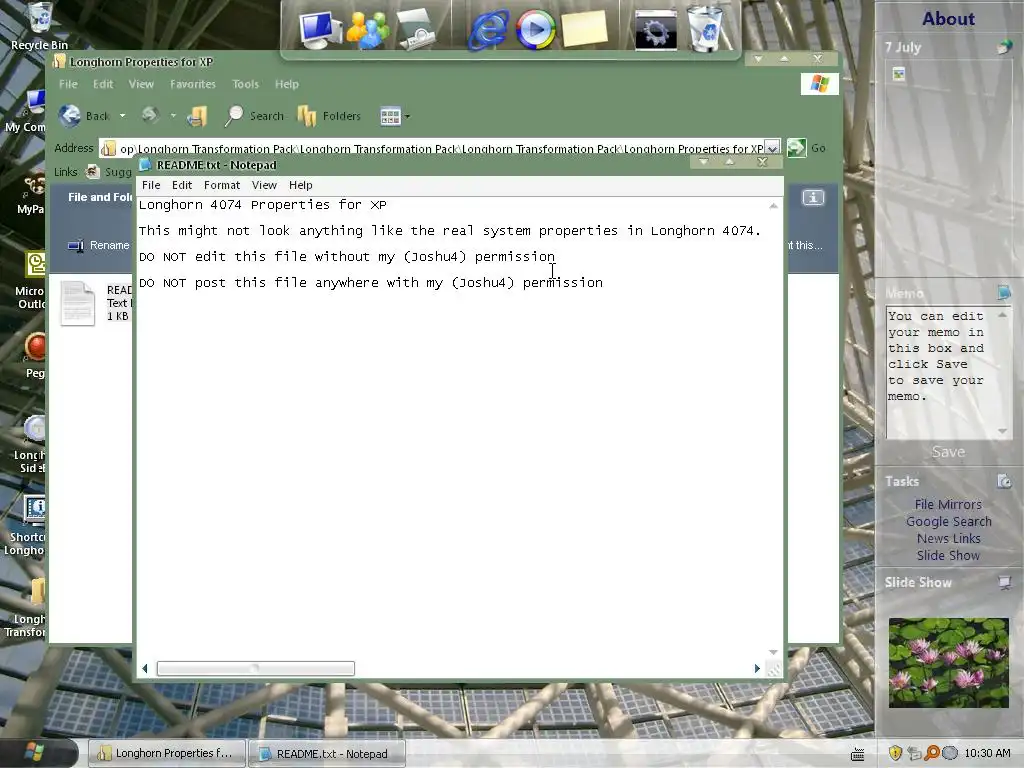Click Notepad horizontal scrollbar right arrow
Screen dimensions: 1024x768
(x=757, y=668)
